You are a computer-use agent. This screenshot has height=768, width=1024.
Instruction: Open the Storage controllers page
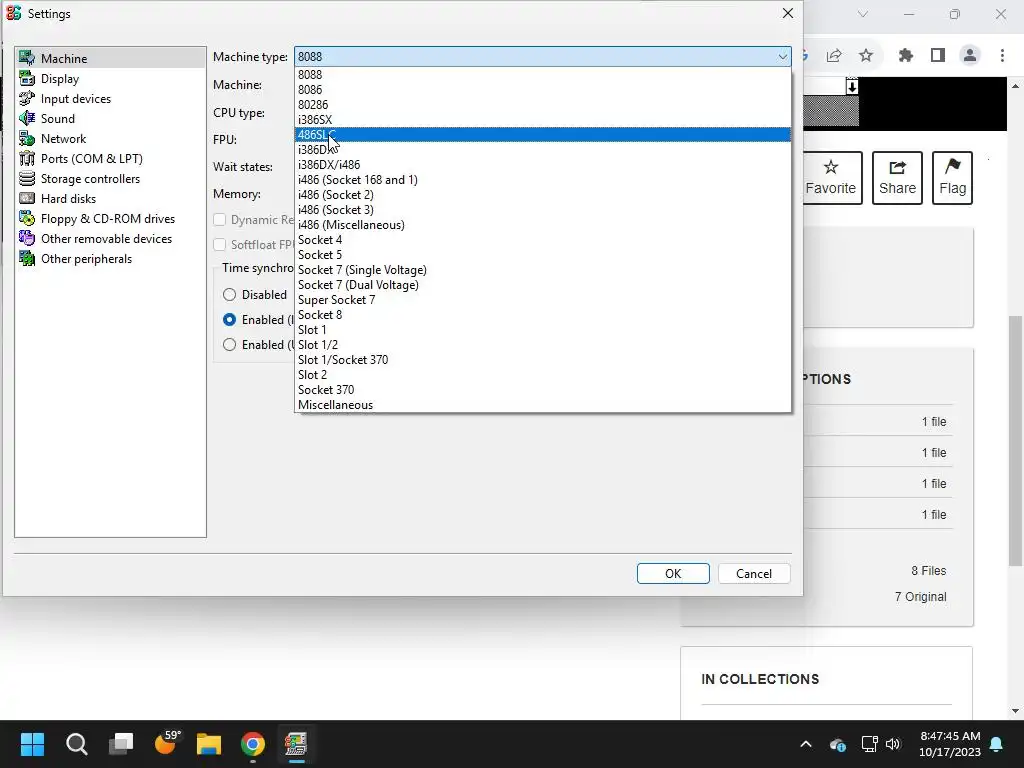point(110,178)
